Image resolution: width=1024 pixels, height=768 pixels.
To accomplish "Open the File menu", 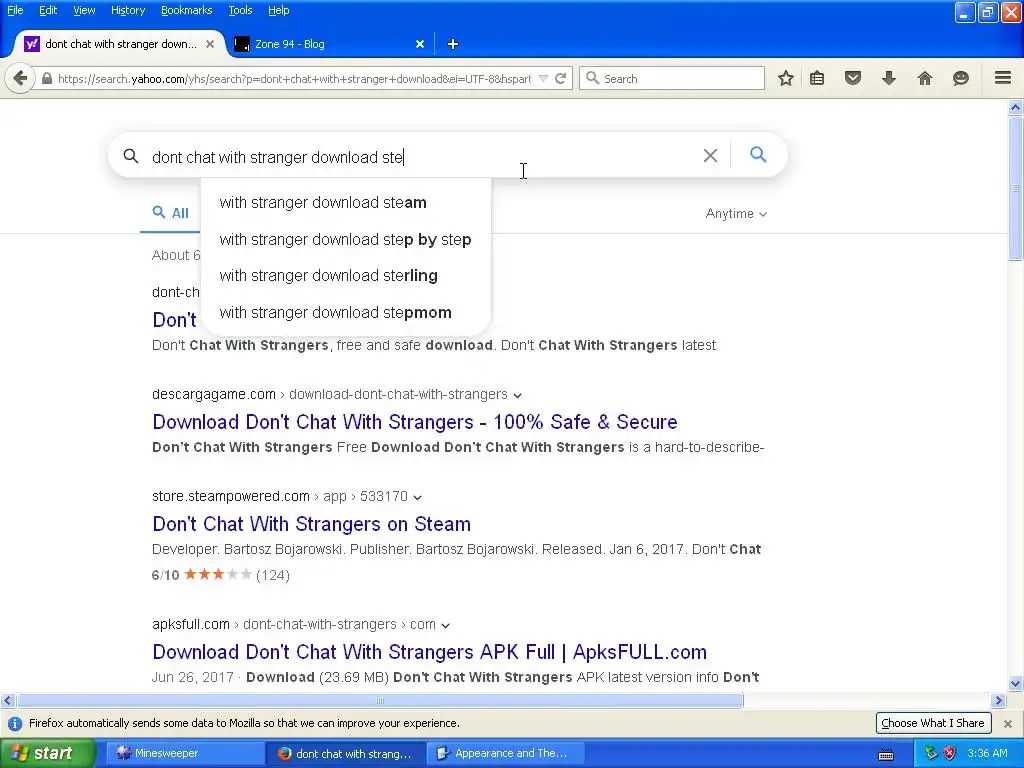I will (x=15, y=10).
